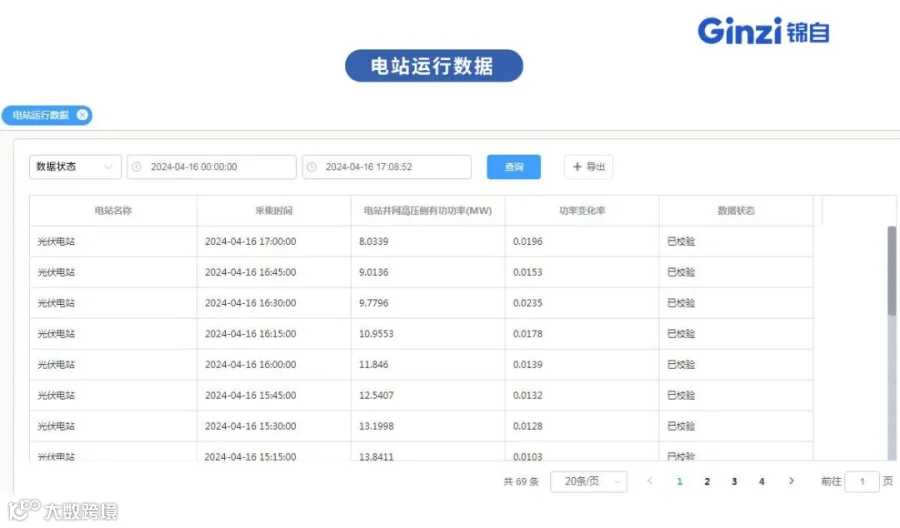Click 已校验 status in the 16:45:00 row
This screenshot has width=900, height=528.
pyautogui.click(x=681, y=272)
